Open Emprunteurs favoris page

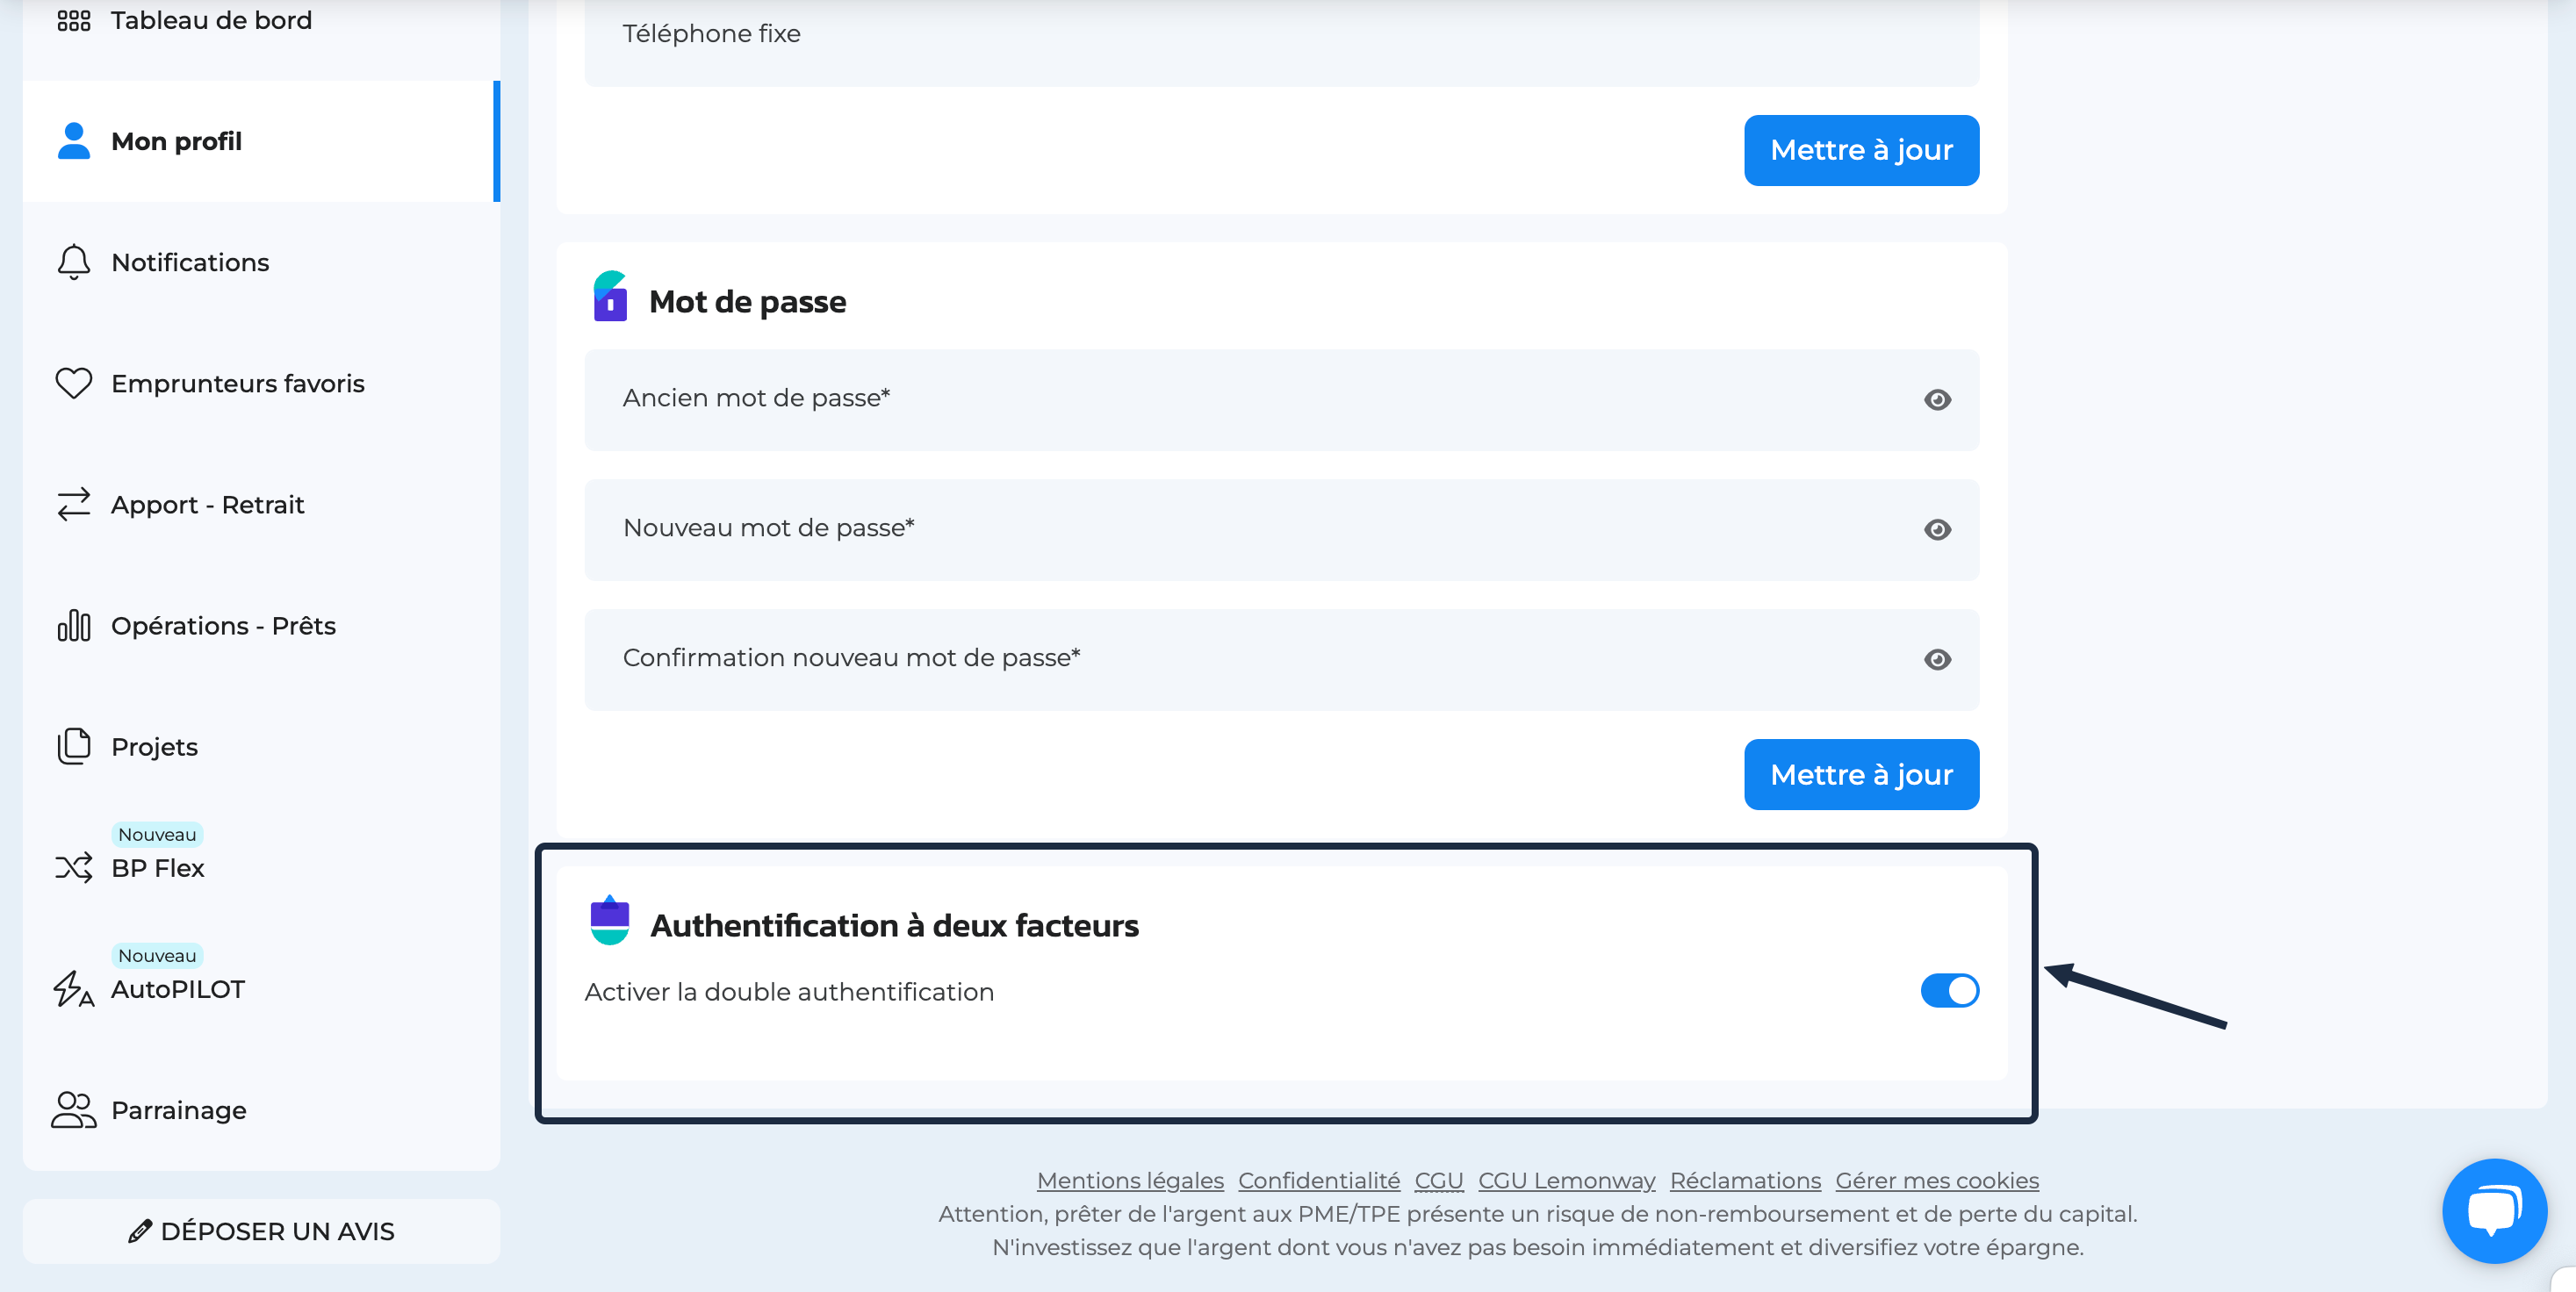coord(261,383)
